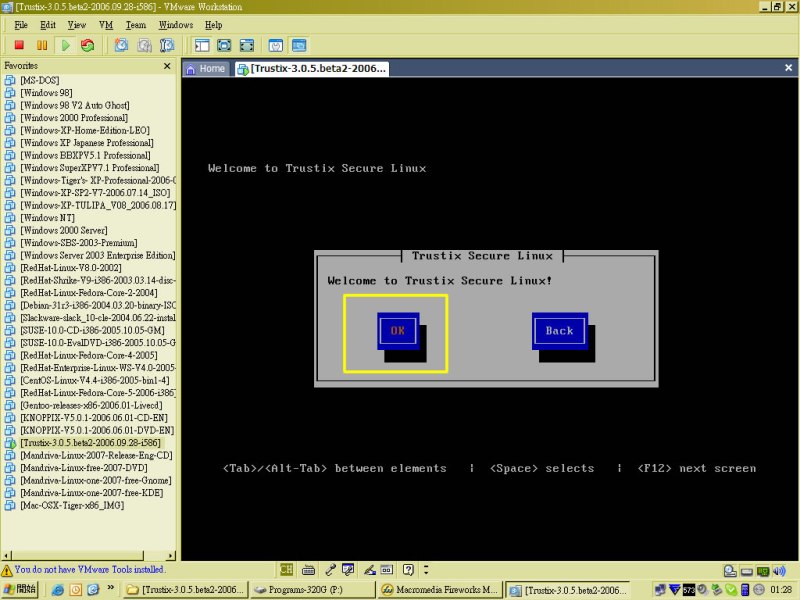The image size is (800, 600).
Task: Click the Back button in Trustix dialog
Action: click(560, 331)
